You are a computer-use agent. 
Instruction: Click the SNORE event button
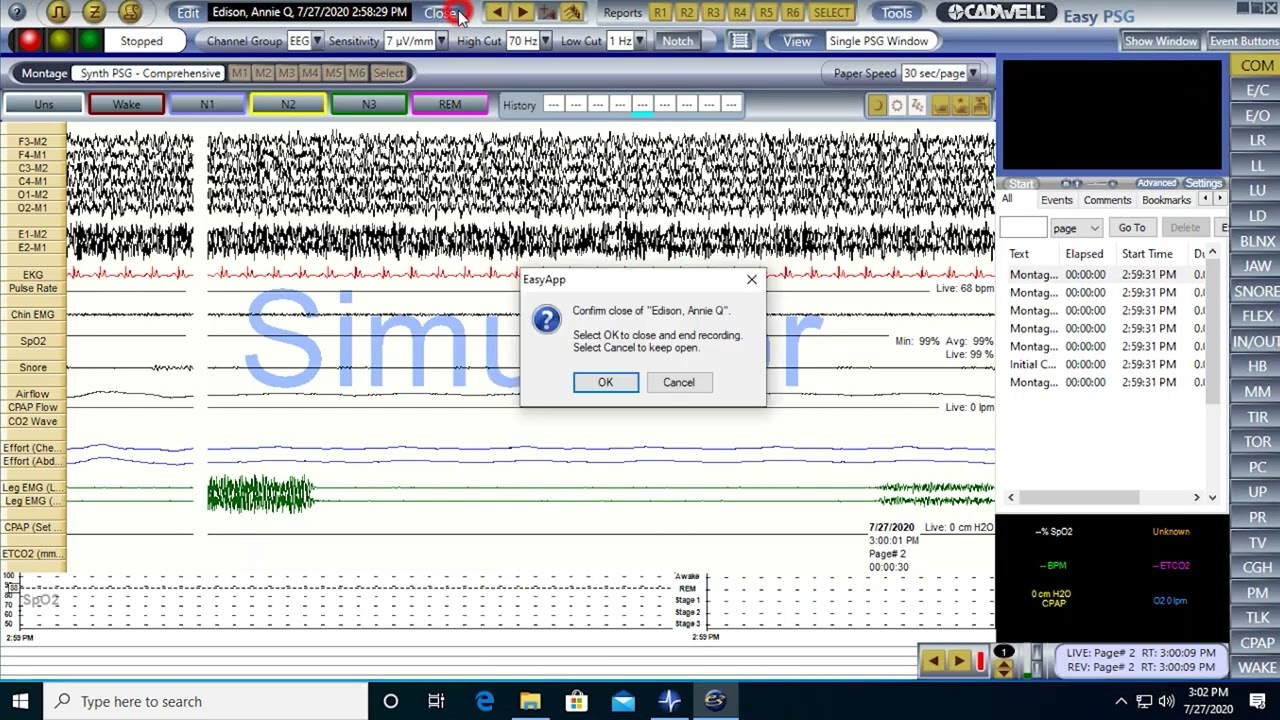1256,291
